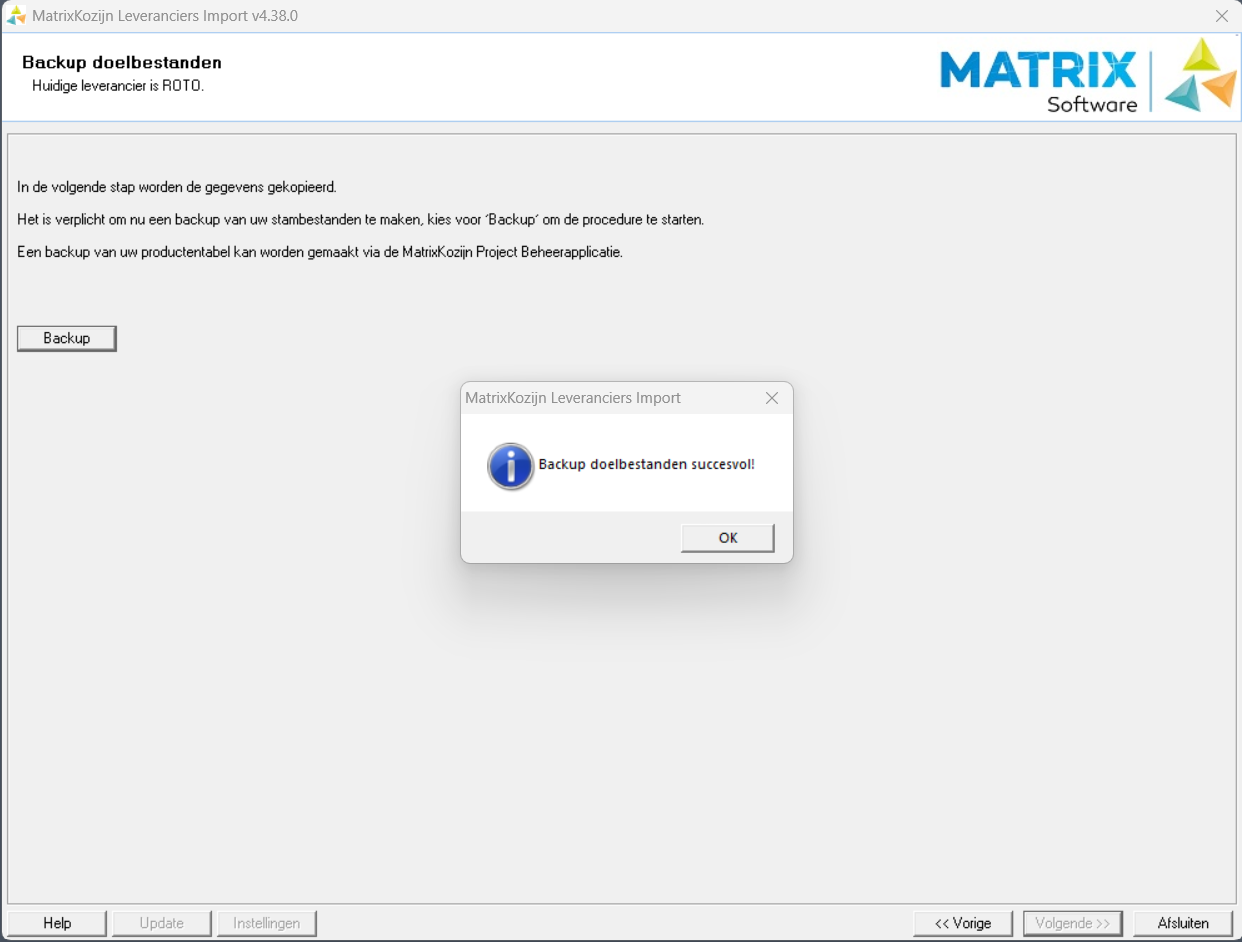Click the Backup button
The image size is (1242, 942).
click(67, 339)
